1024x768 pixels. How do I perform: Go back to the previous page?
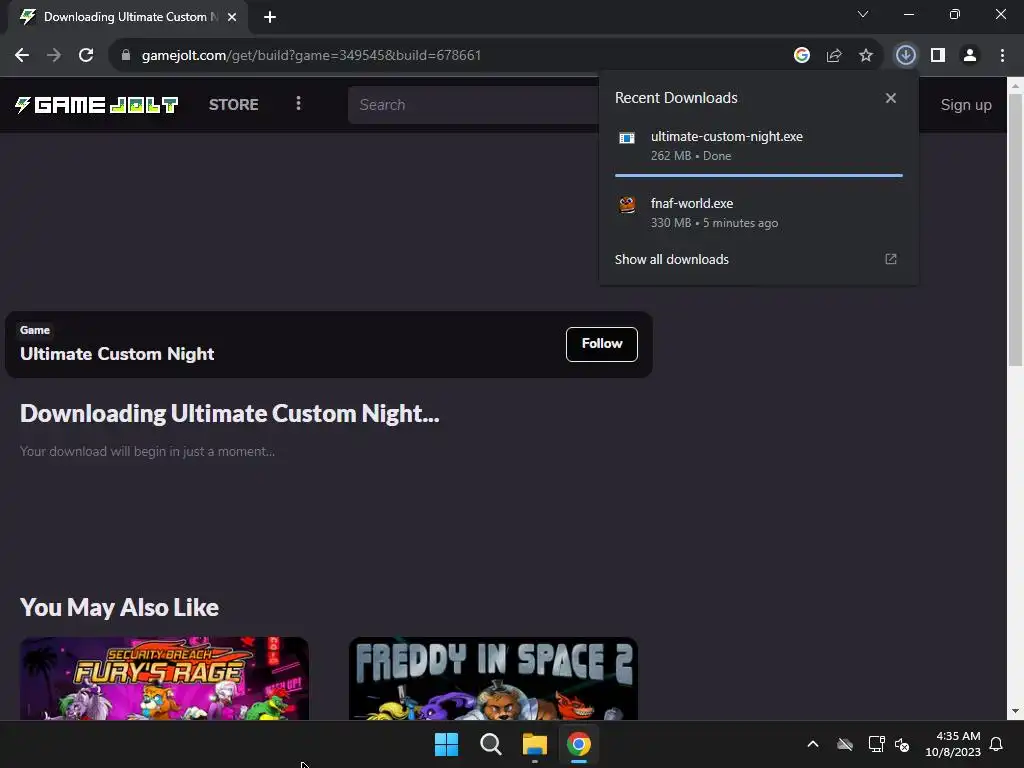click(x=22, y=56)
